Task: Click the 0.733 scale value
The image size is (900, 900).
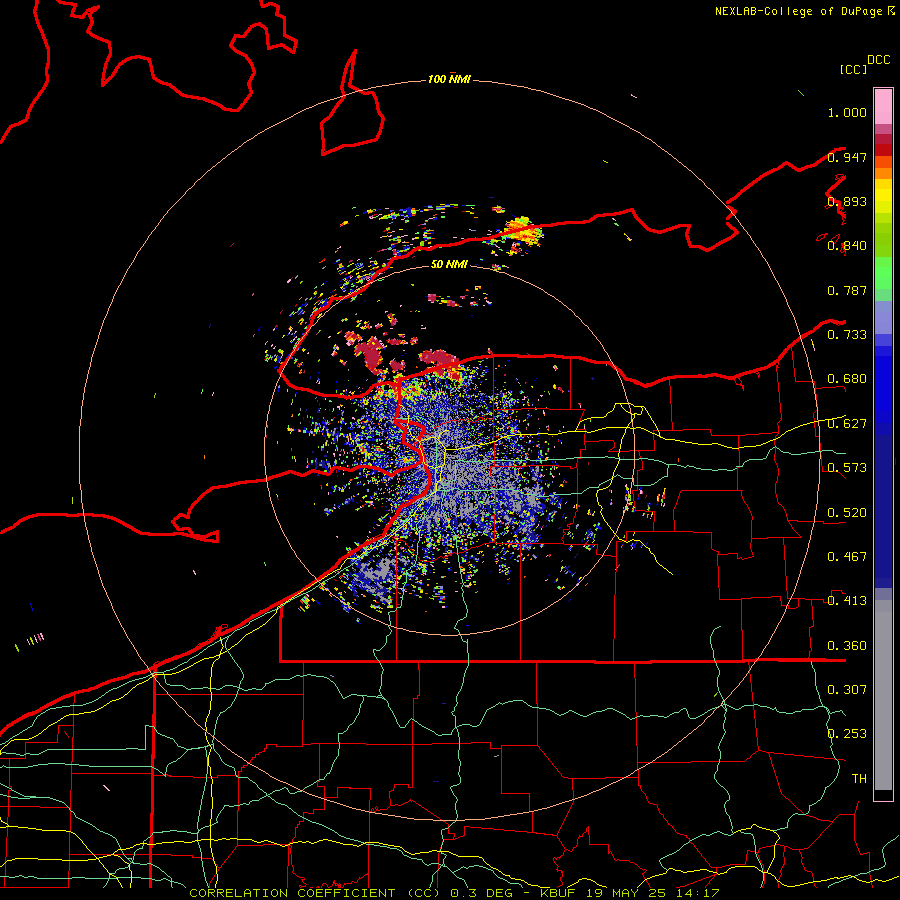Action: pos(847,335)
